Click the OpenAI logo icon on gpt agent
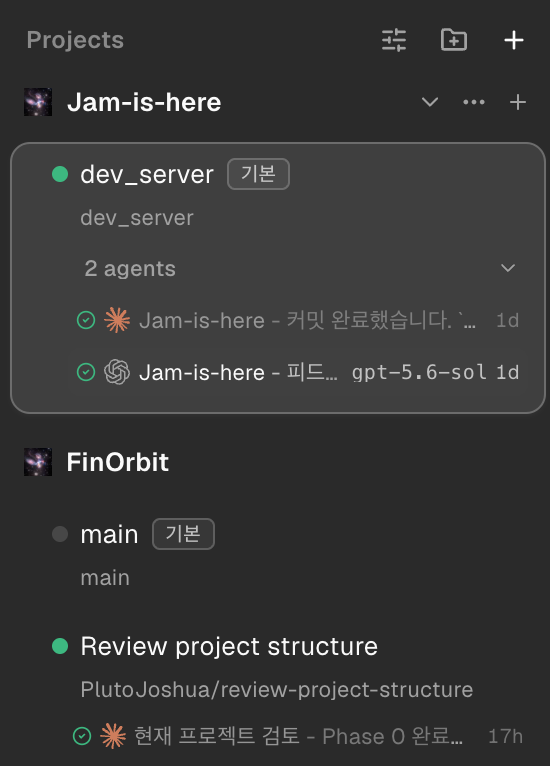This screenshot has height=766, width=550. 117,372
